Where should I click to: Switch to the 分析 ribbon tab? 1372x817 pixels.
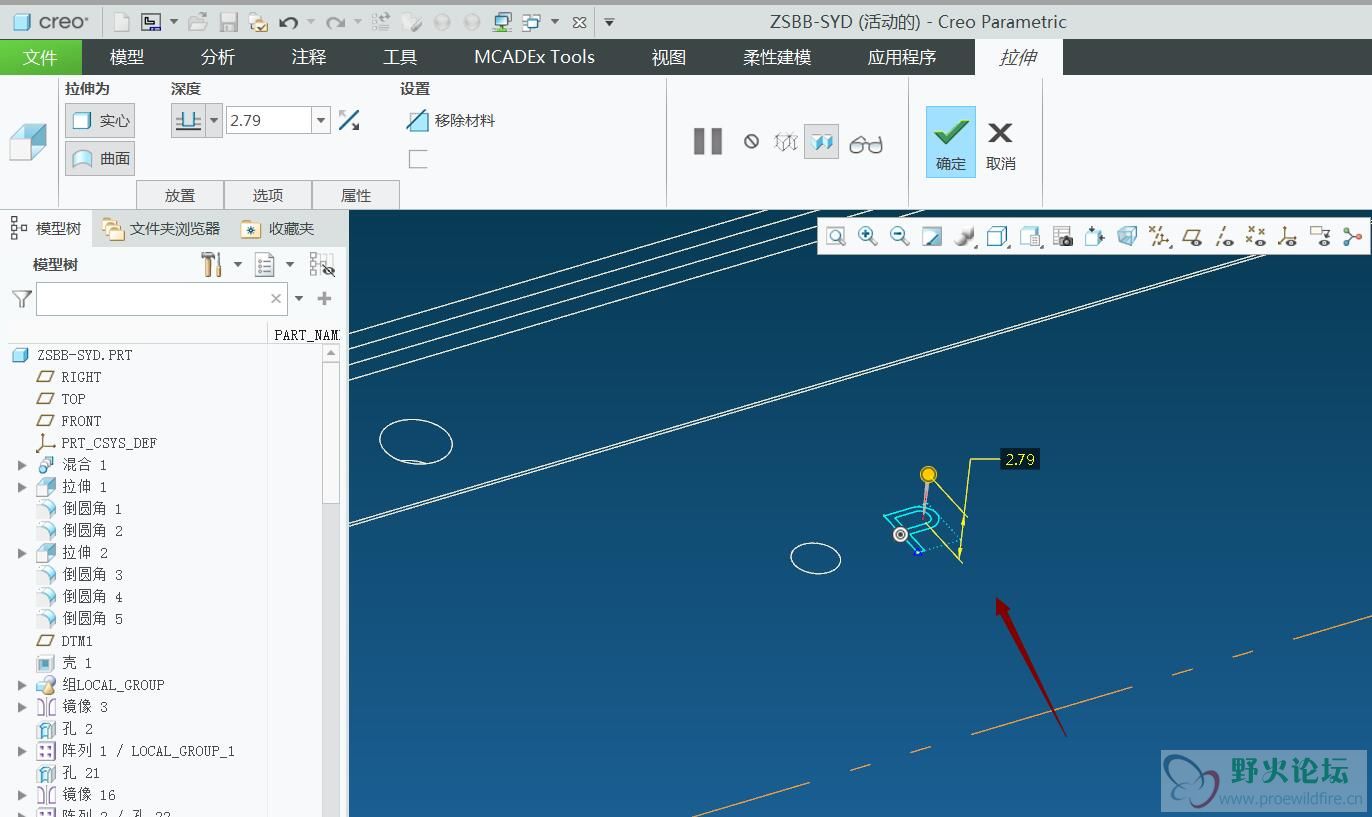pos(218,57)
